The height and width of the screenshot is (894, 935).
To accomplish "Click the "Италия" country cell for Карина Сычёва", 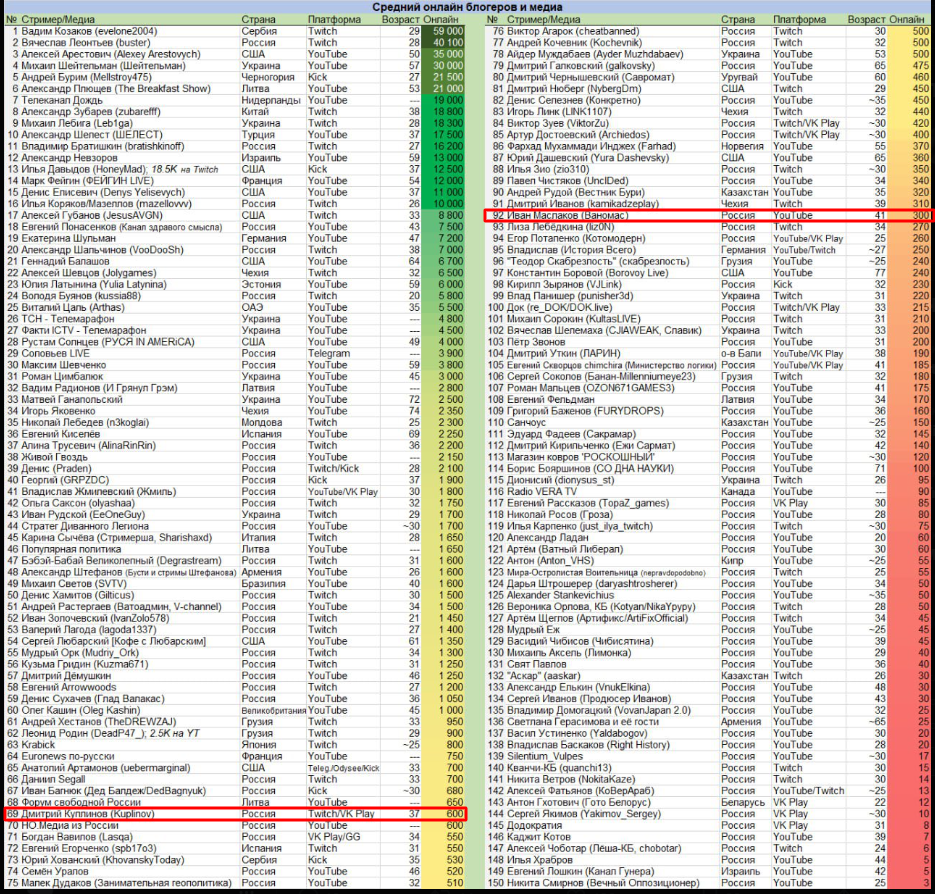I will [x=258, y=537].
